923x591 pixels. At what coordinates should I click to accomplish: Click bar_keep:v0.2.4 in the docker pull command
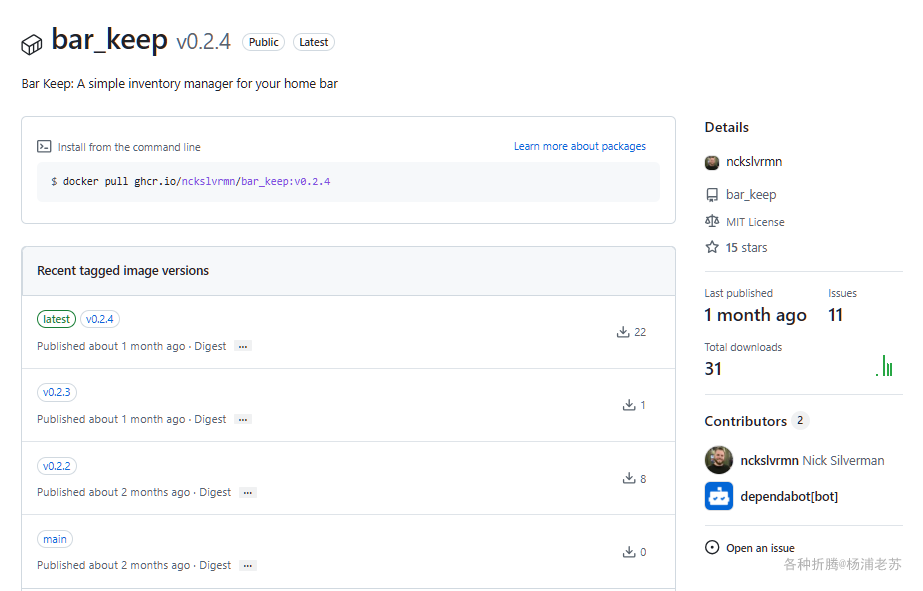tap(285, 181)
